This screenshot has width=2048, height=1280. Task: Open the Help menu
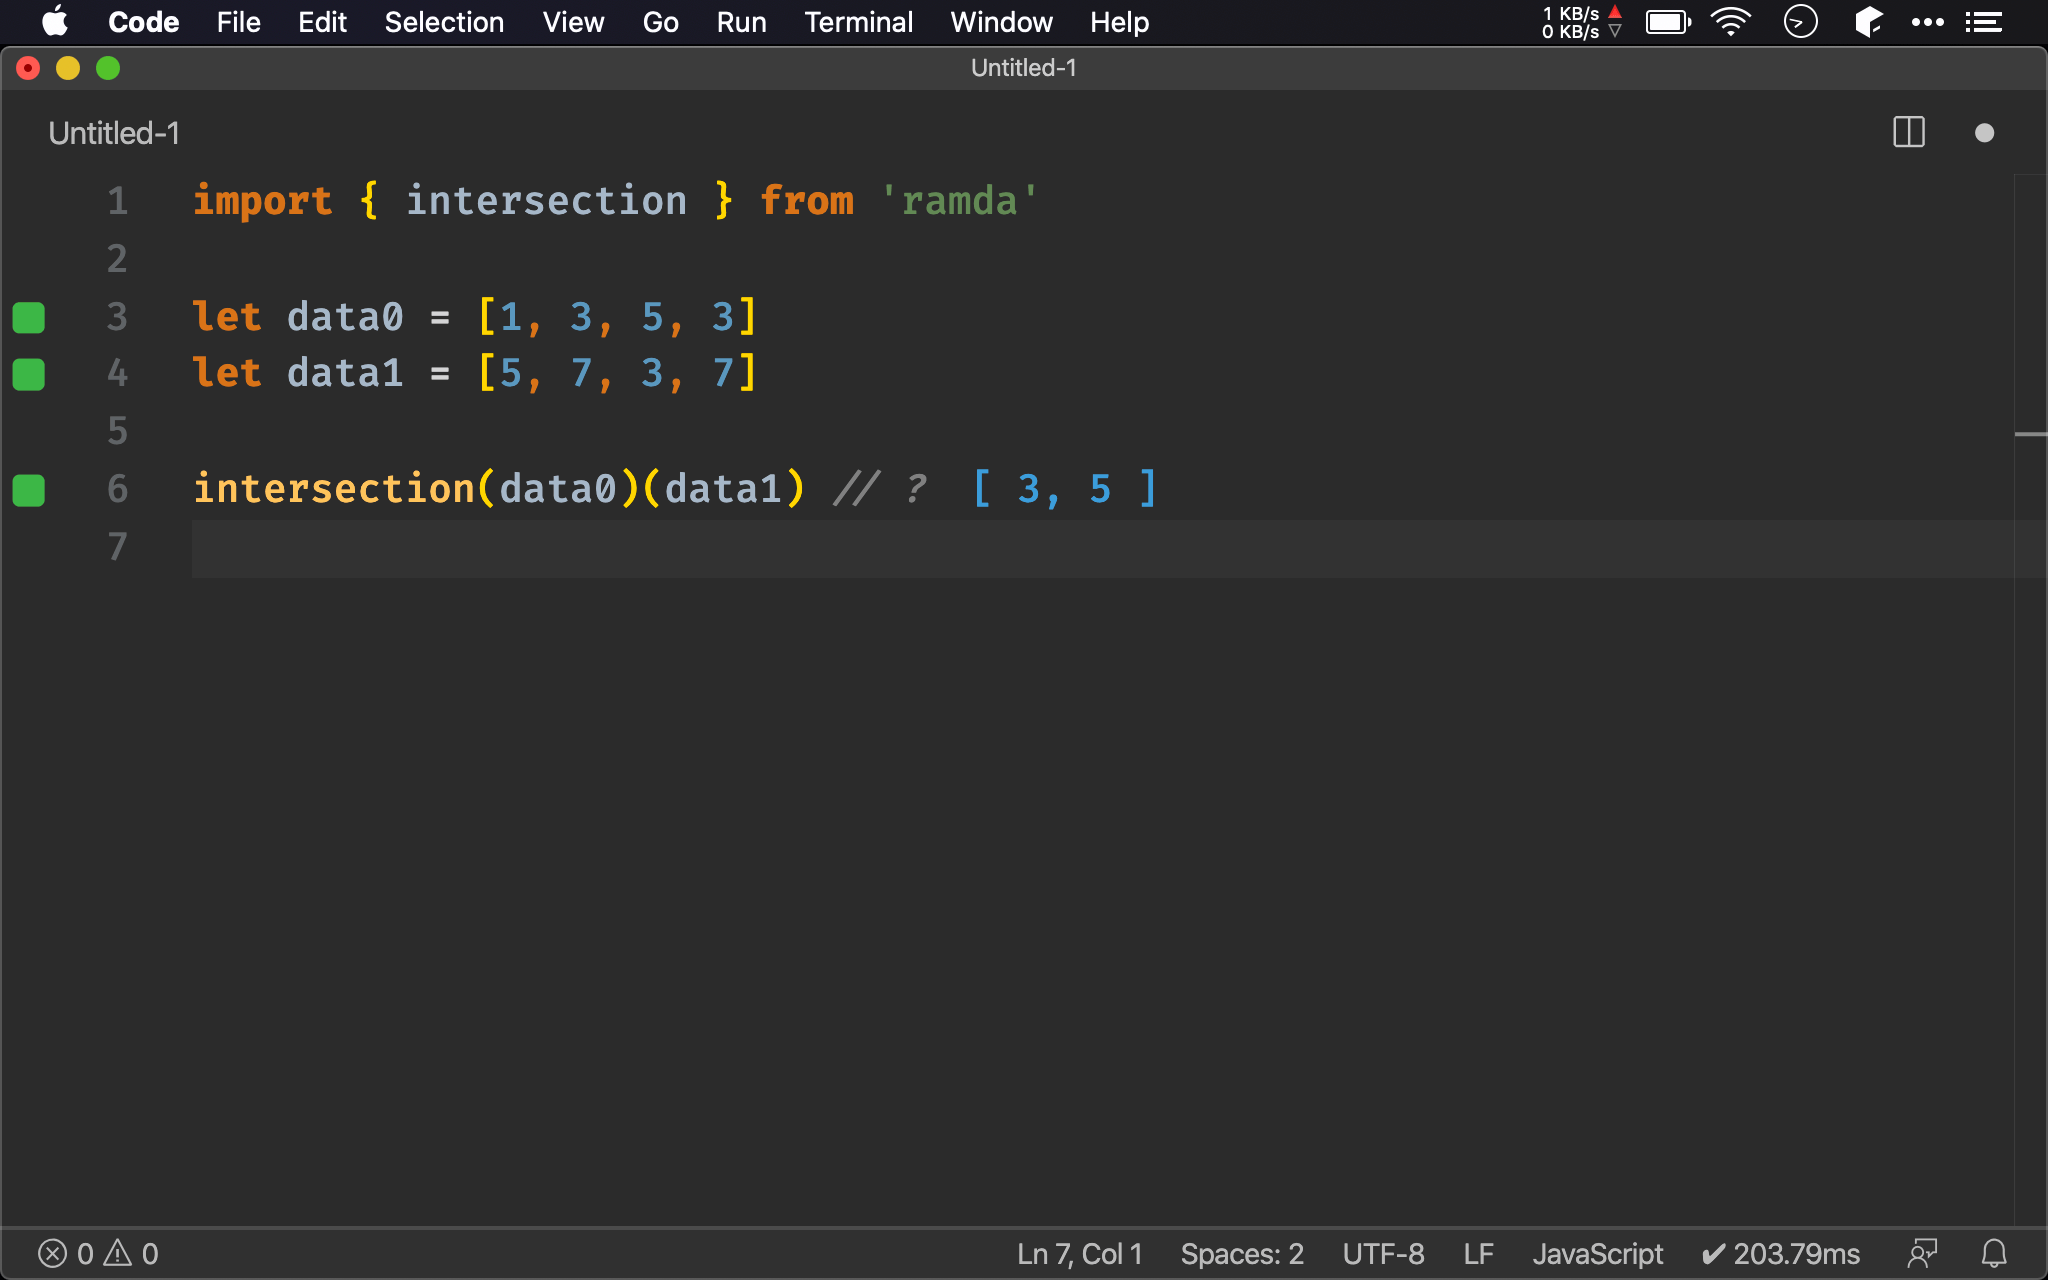coord(1119,22)
